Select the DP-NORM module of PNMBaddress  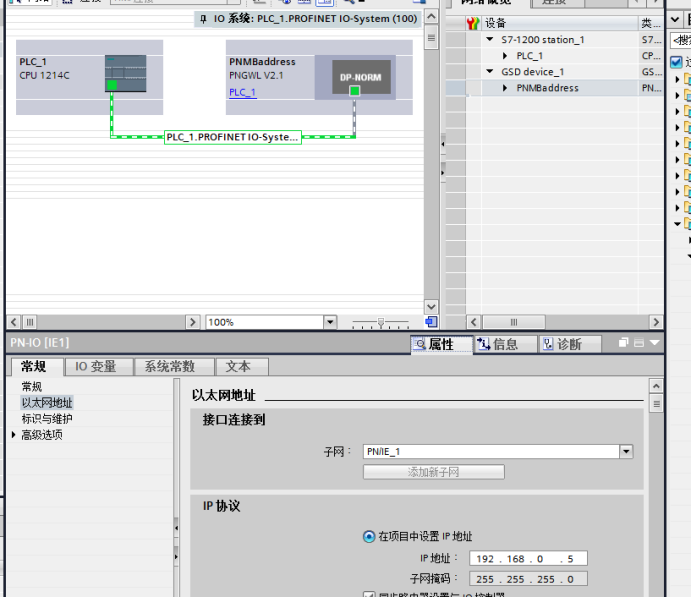tap(361, 77)
